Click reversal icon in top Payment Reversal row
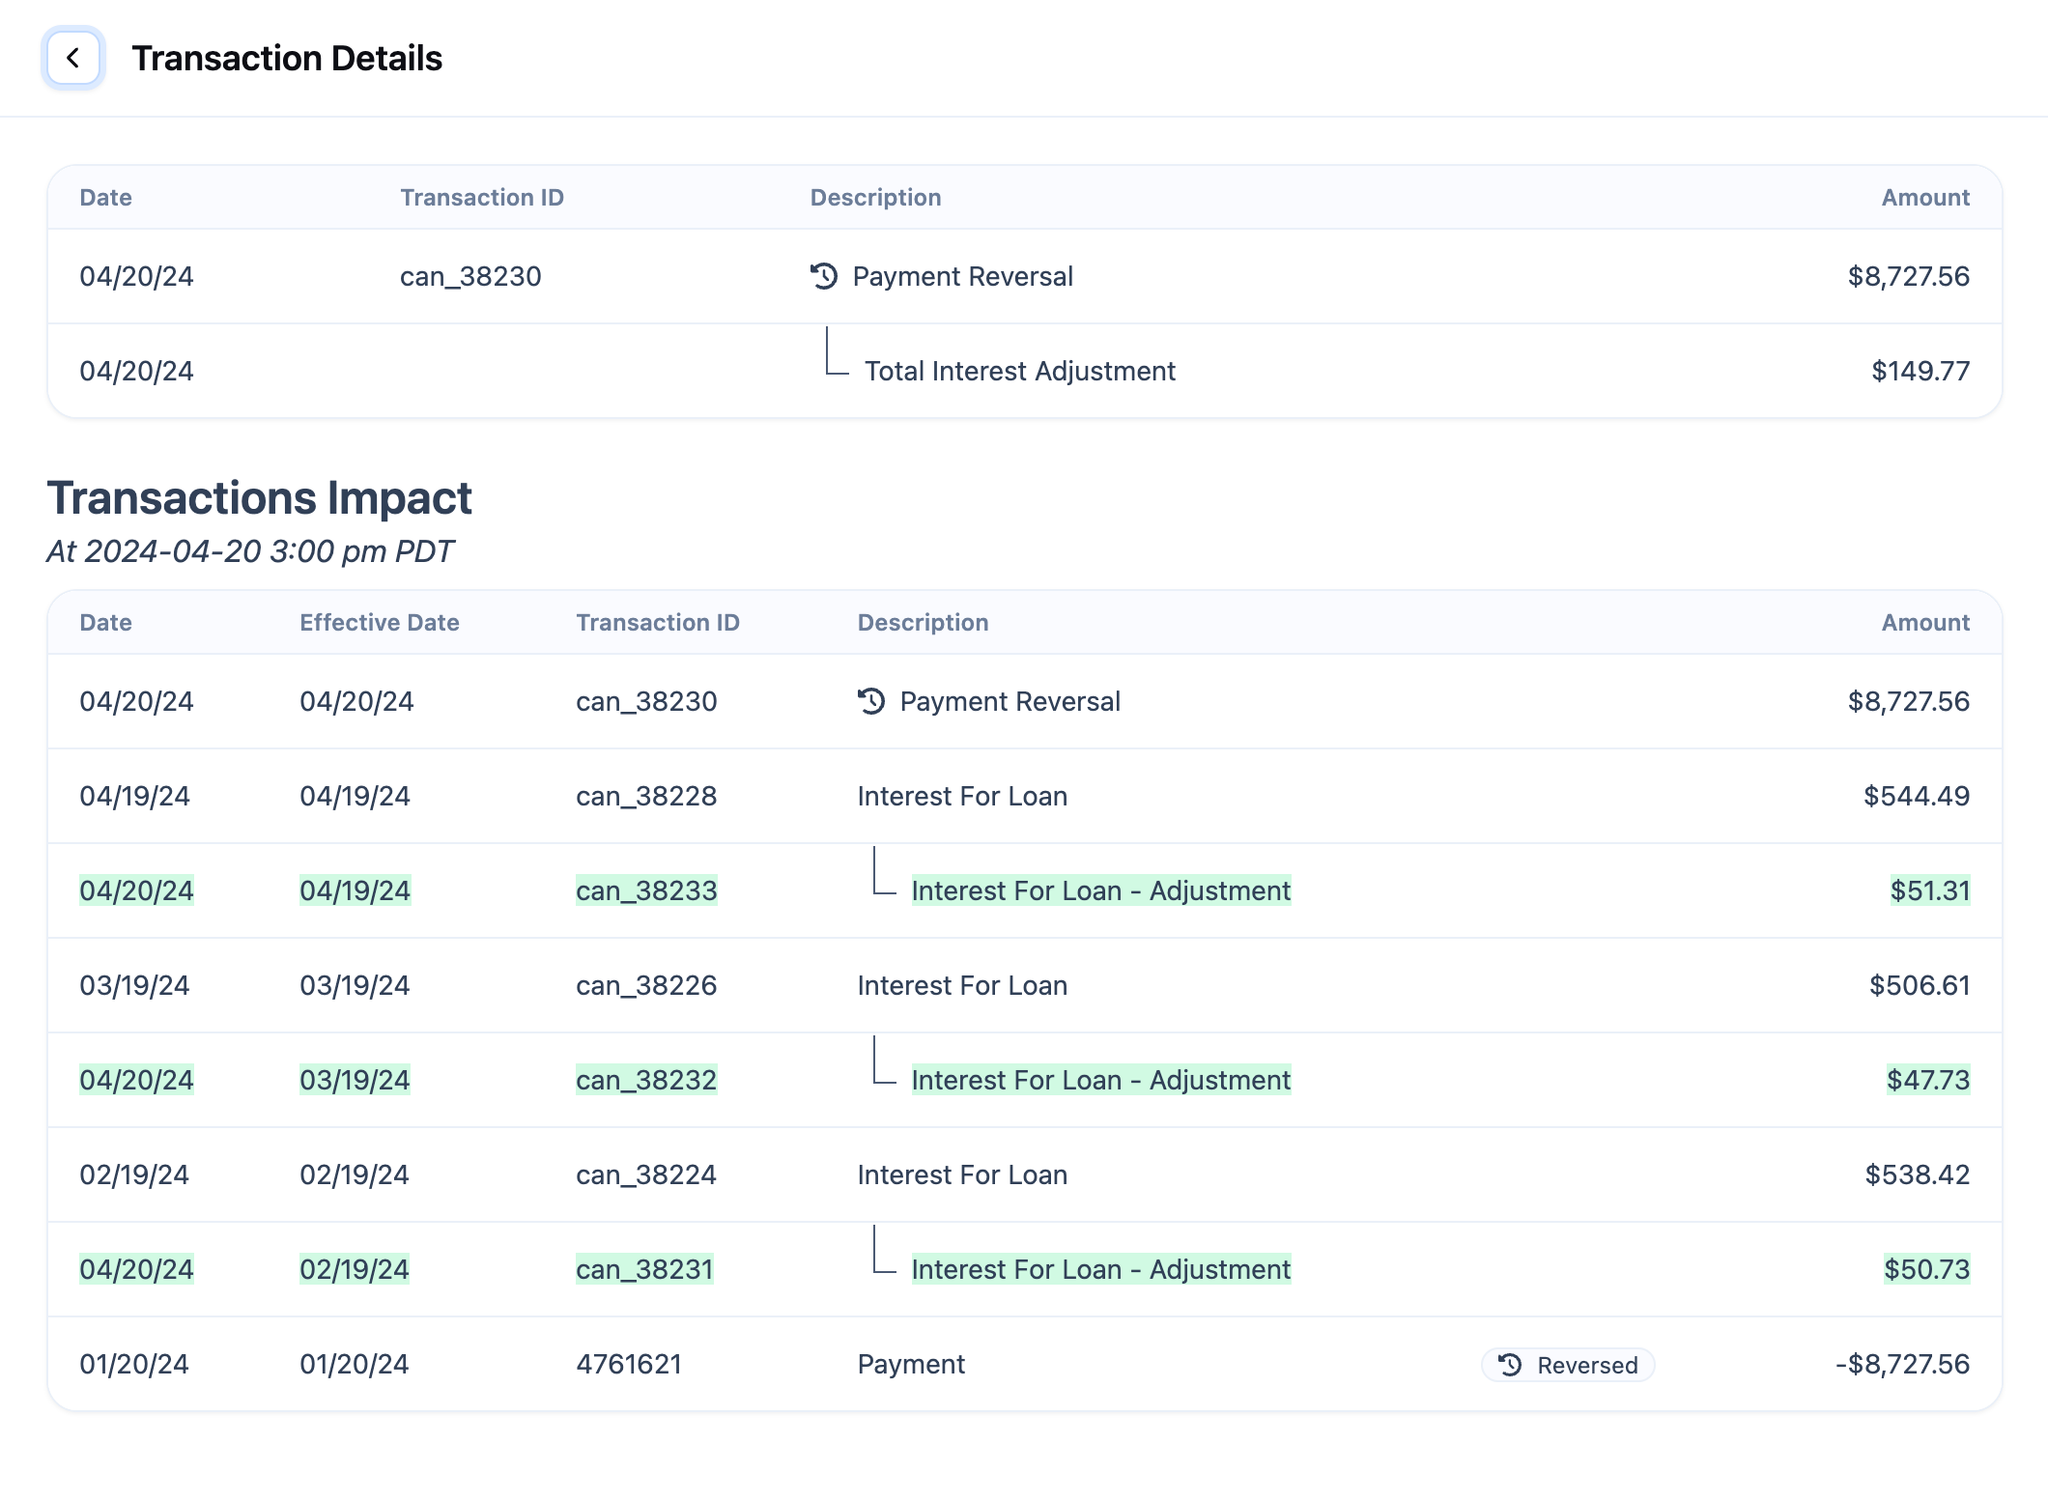2048x1495 pixels. pyautogui.click(x=824, y=276)
